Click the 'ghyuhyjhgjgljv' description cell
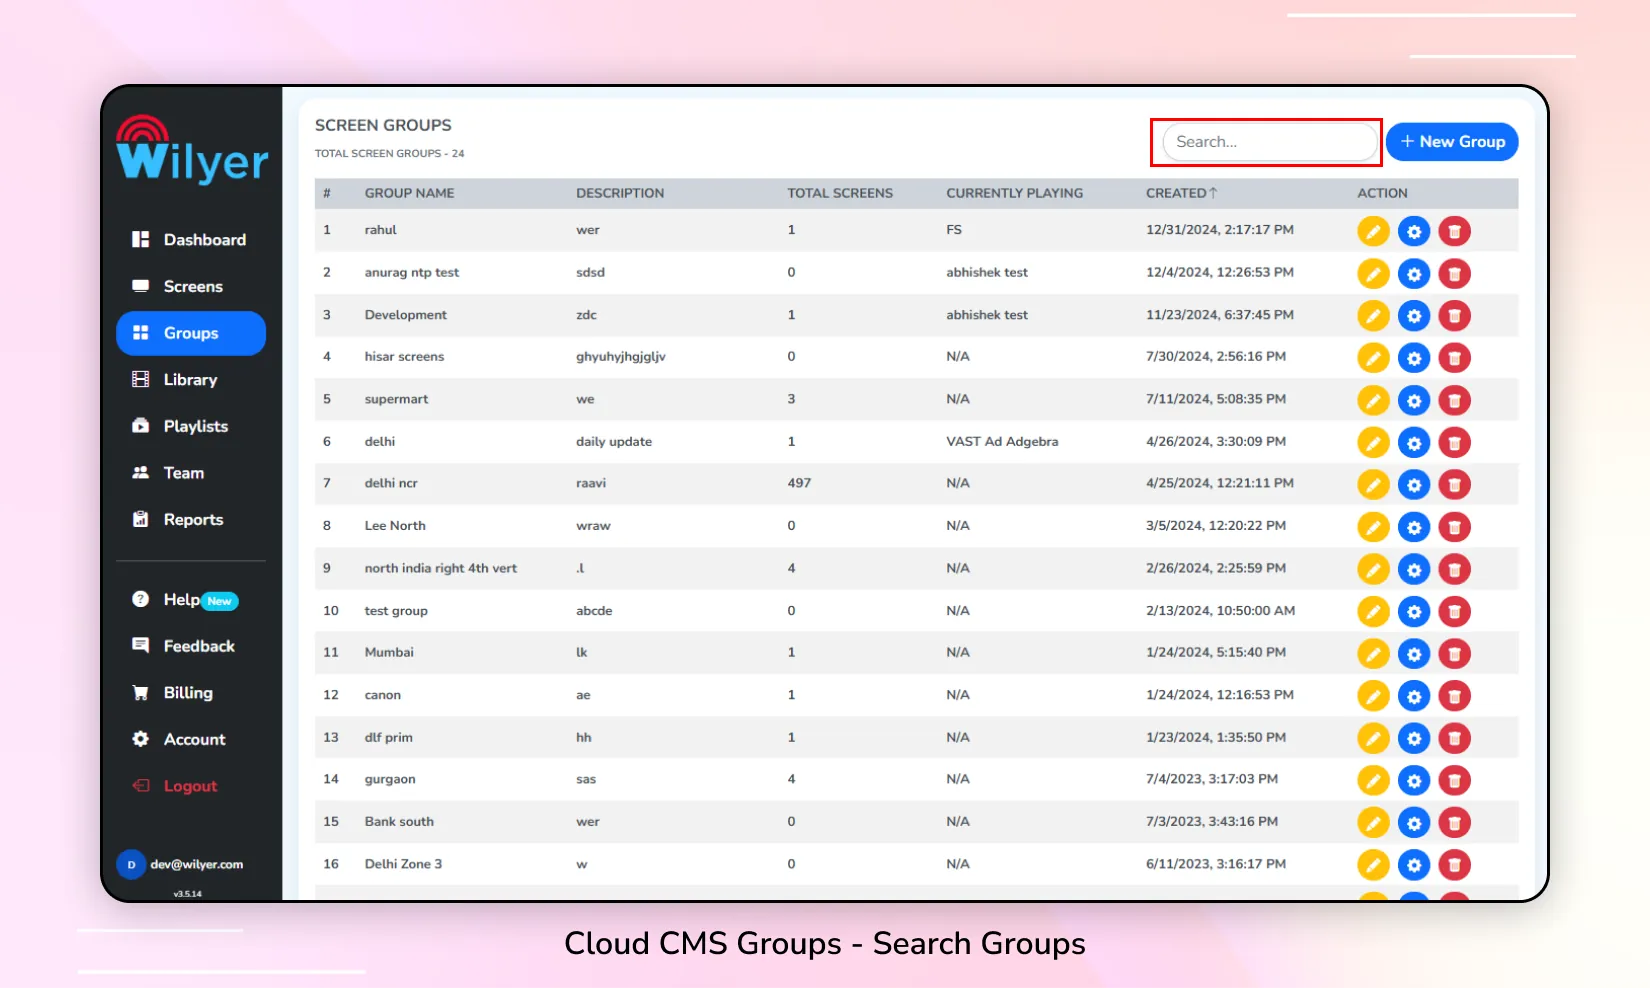The height and width of the screenshot is (988, 1650). (621, 357)
